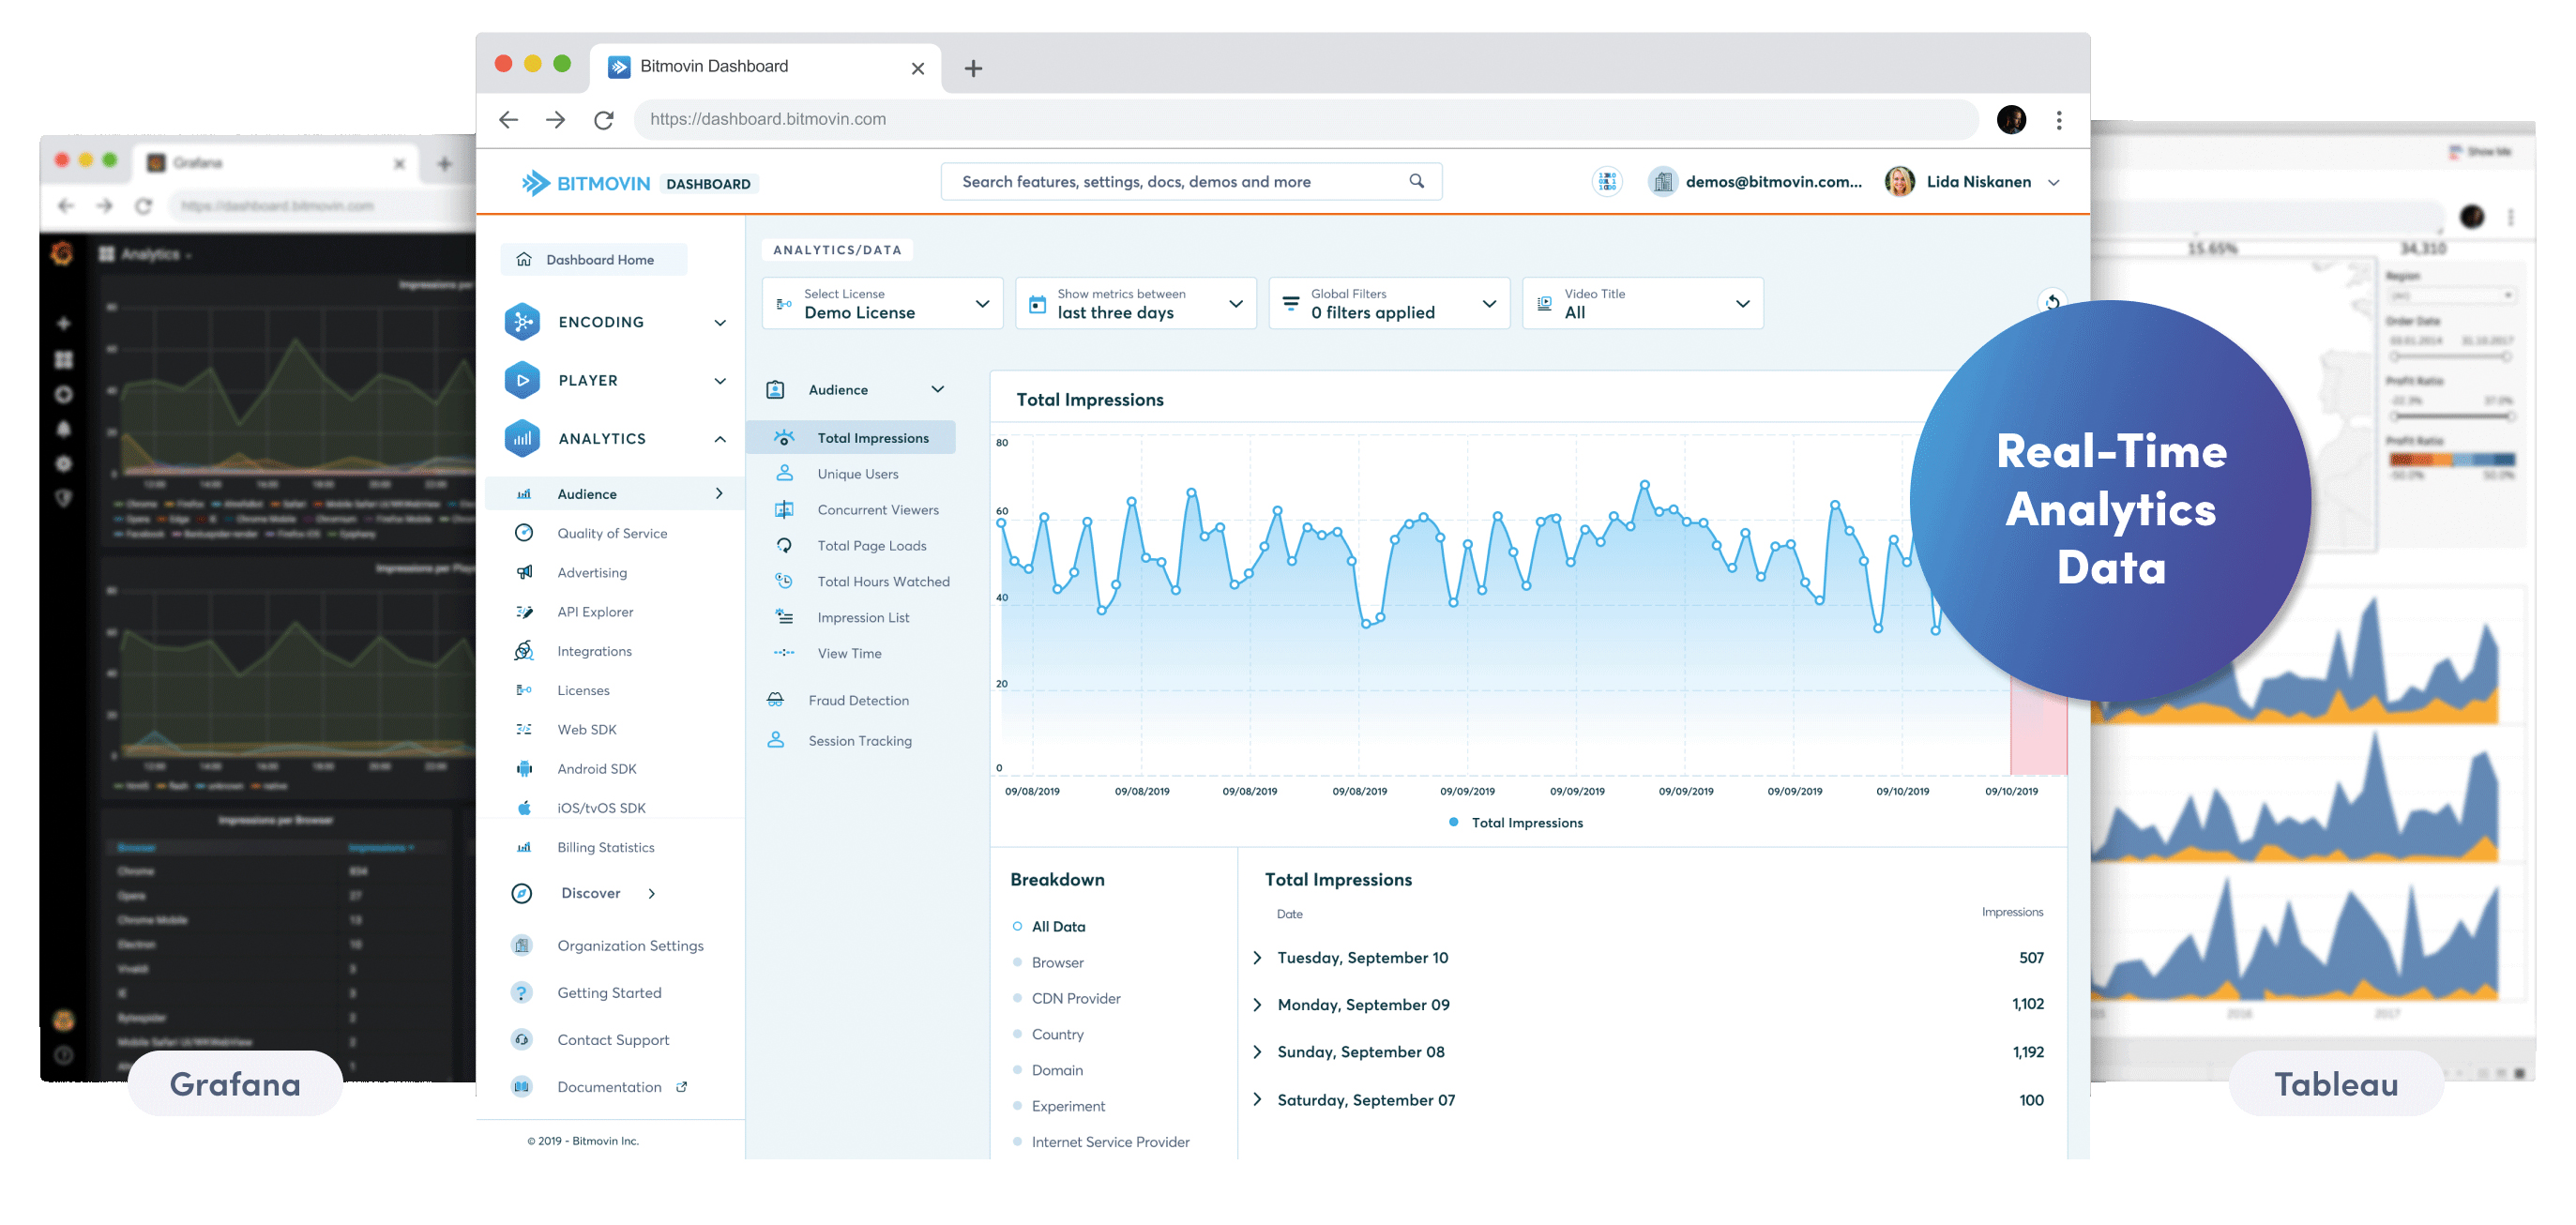Expand the Tuesday, September 10 row
Viewport: 2576px width, 1225px height.
[1257, 958]
